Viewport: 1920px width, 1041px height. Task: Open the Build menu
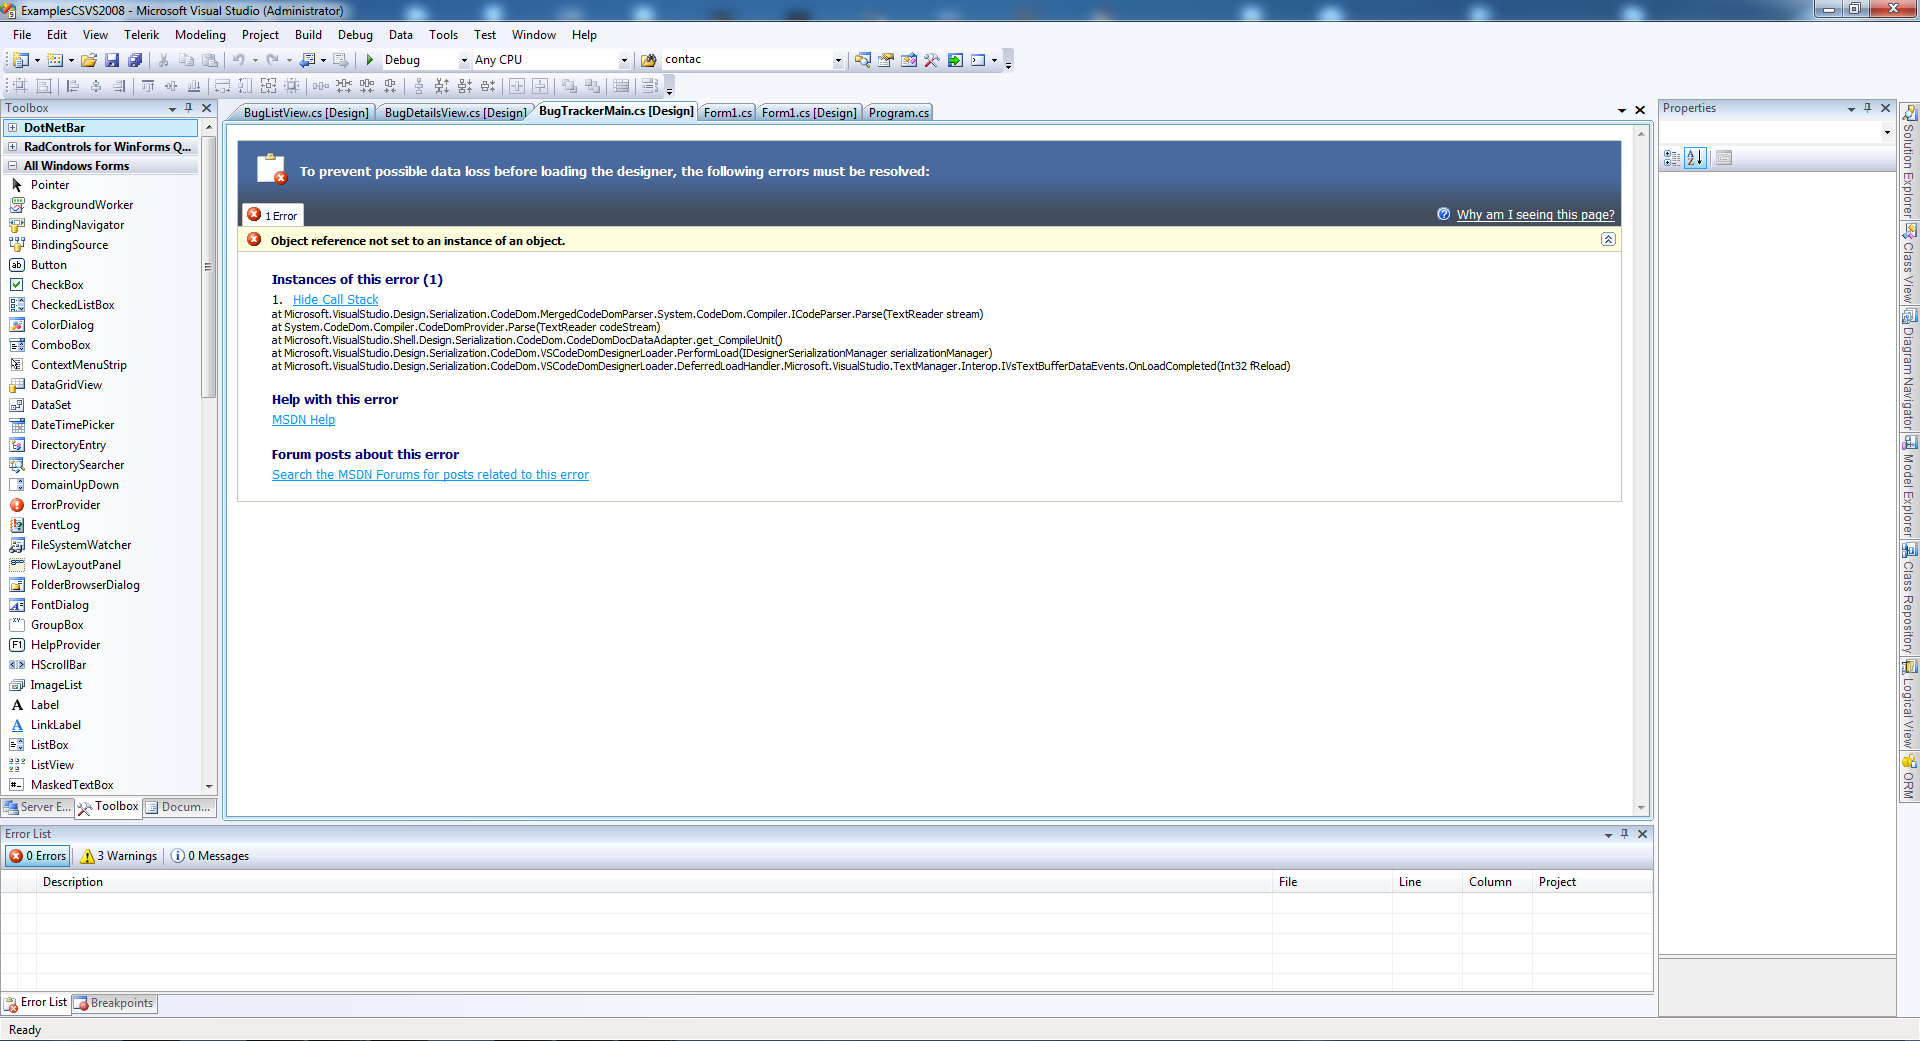(x=308, y=35)
